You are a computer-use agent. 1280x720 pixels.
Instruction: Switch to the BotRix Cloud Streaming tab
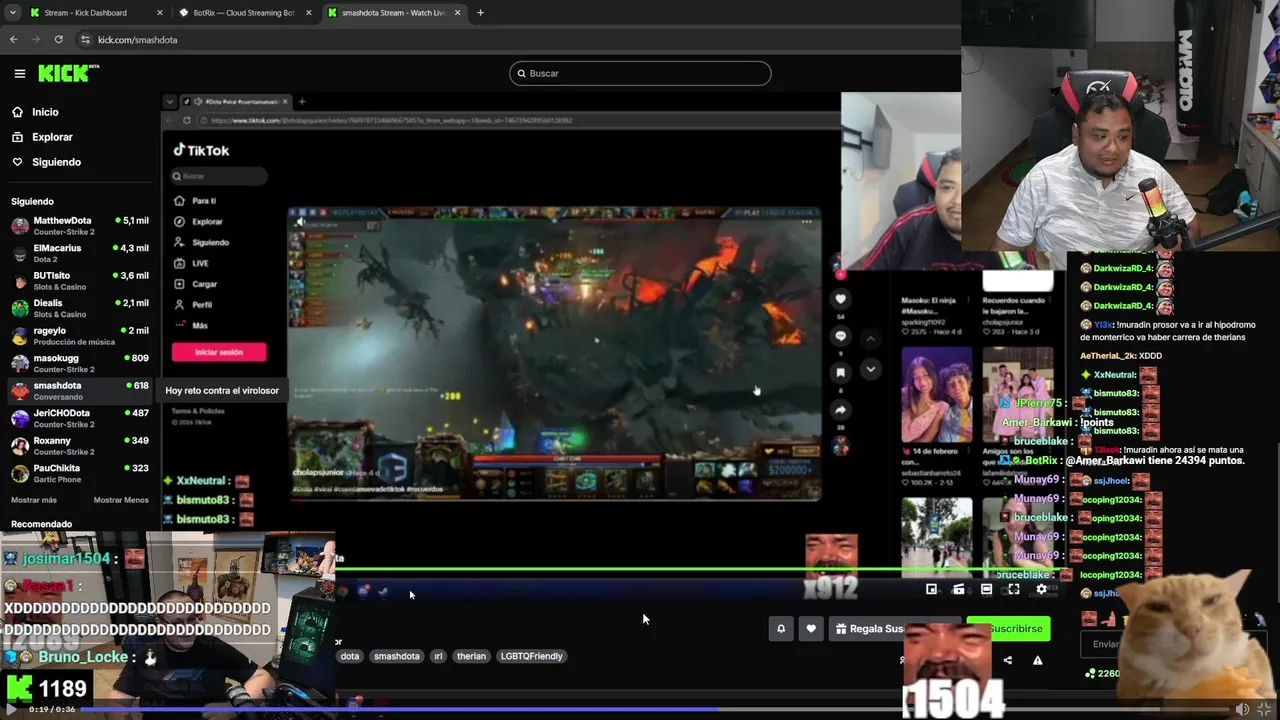tap(244, 13)
